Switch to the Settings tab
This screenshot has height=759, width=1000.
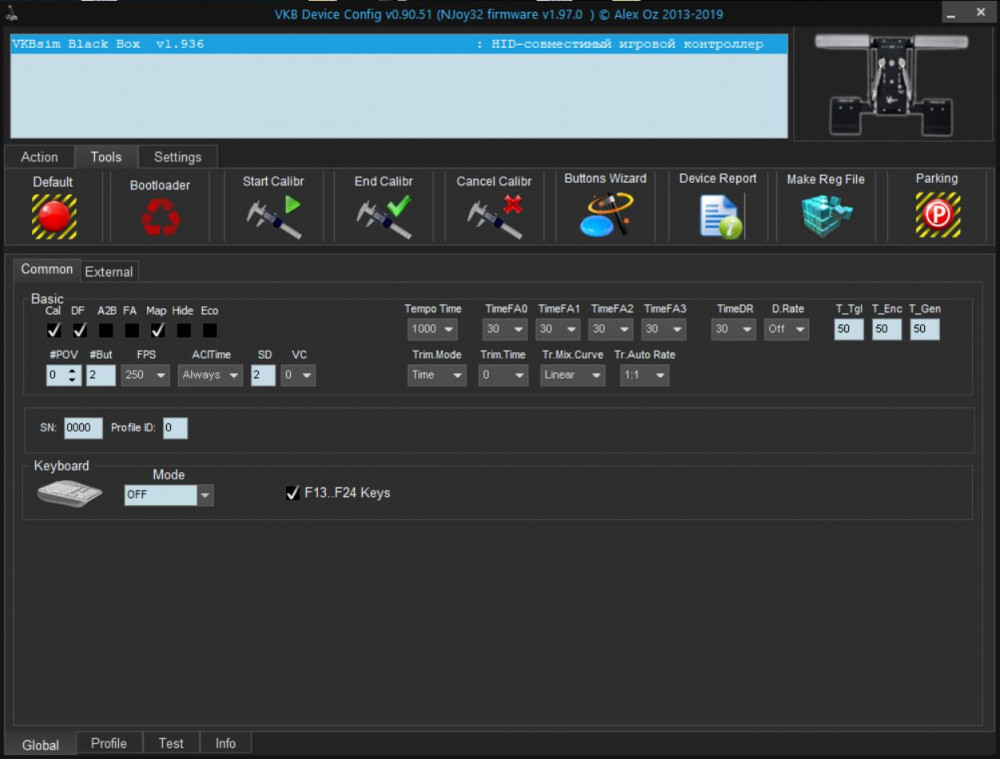(x=177, y=157)
